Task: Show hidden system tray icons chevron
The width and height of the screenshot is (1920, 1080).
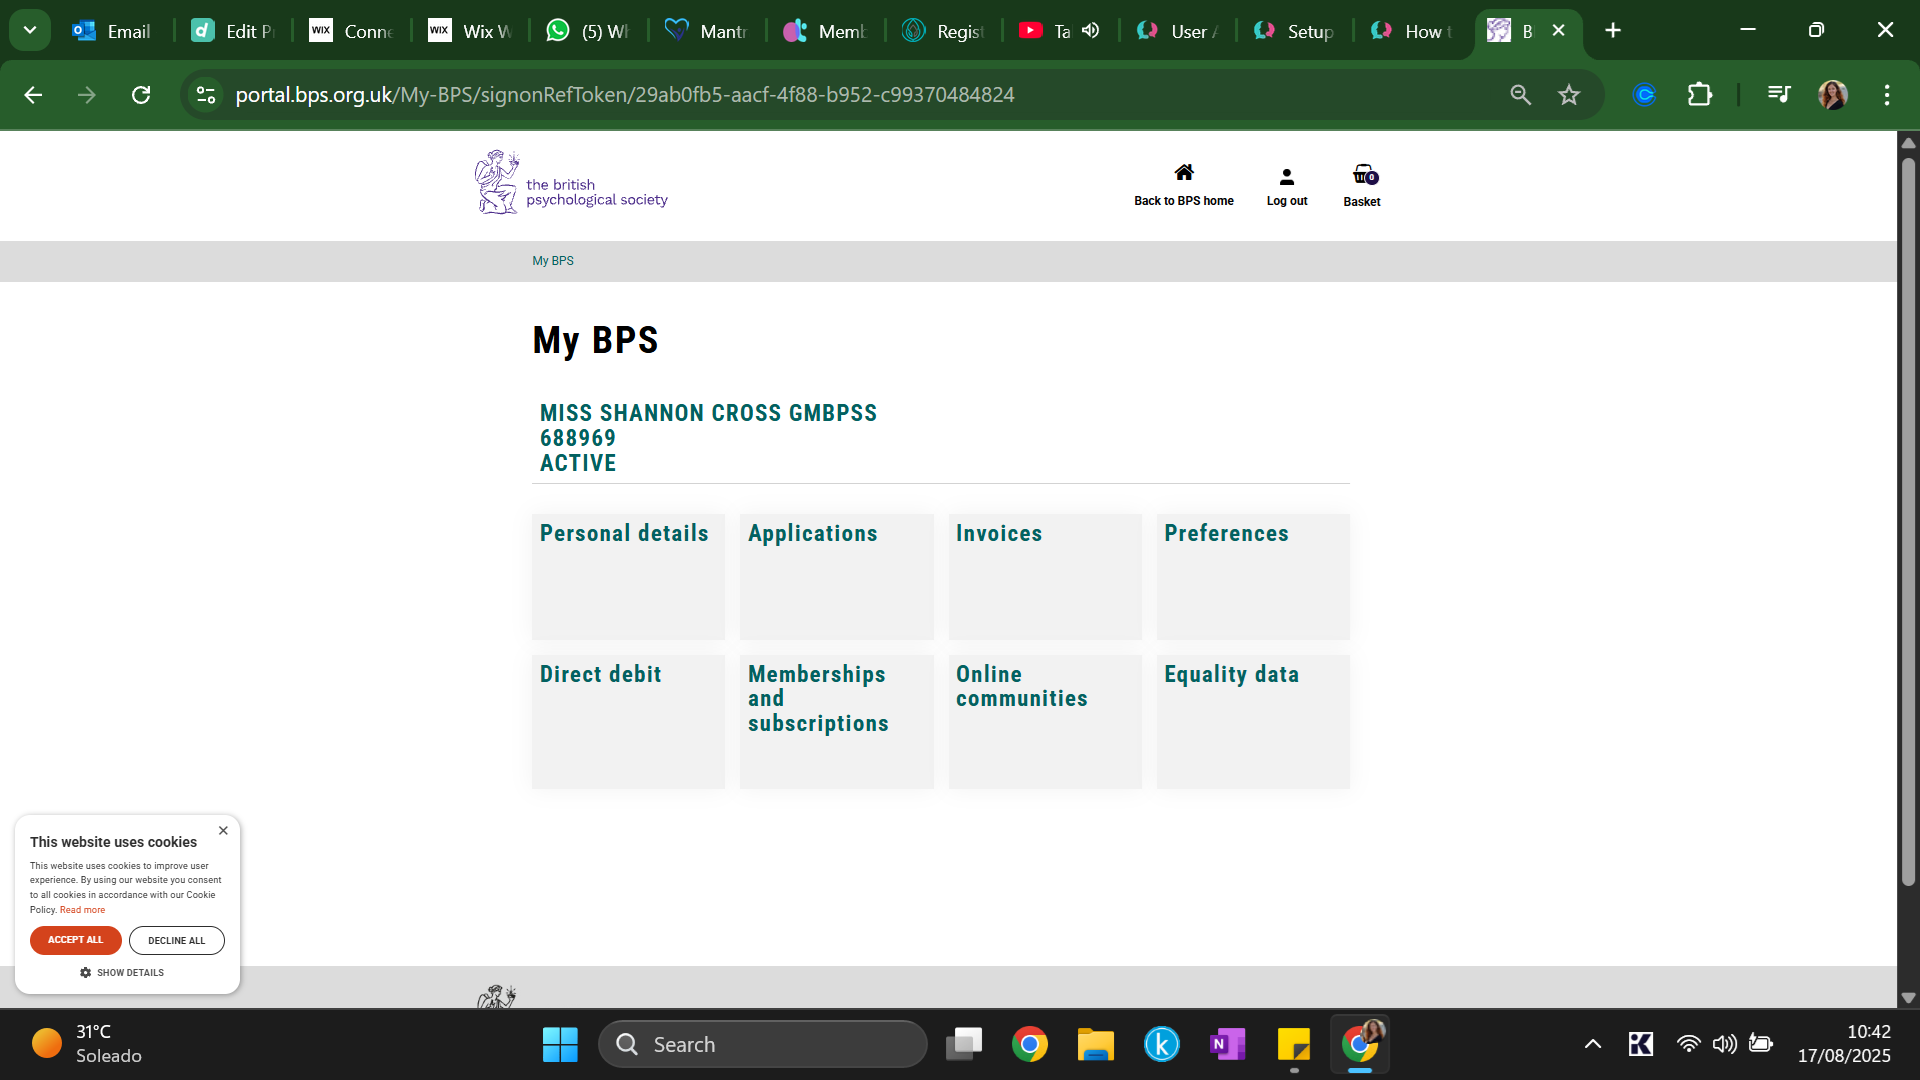Action: click(x=1592, y=1044)
